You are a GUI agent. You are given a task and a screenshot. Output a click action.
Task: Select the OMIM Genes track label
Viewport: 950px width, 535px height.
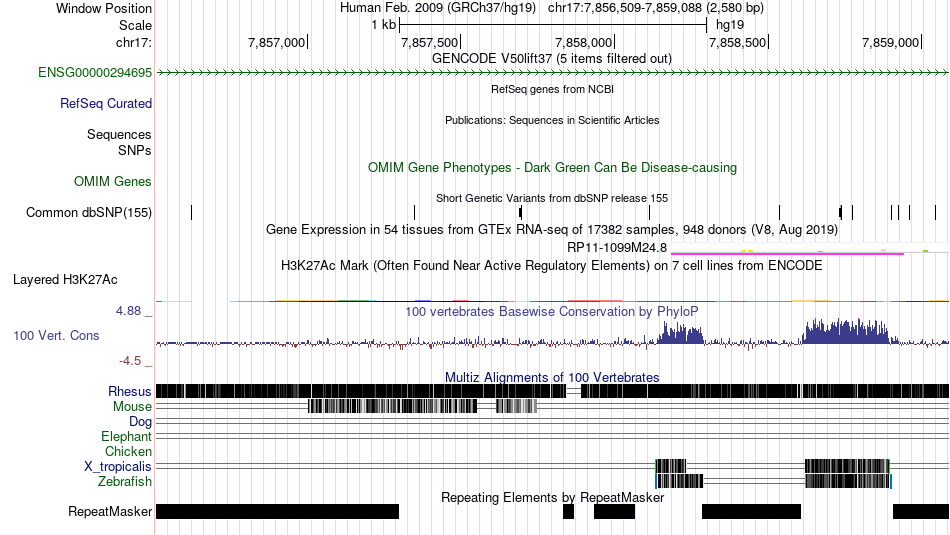[113, 181]
